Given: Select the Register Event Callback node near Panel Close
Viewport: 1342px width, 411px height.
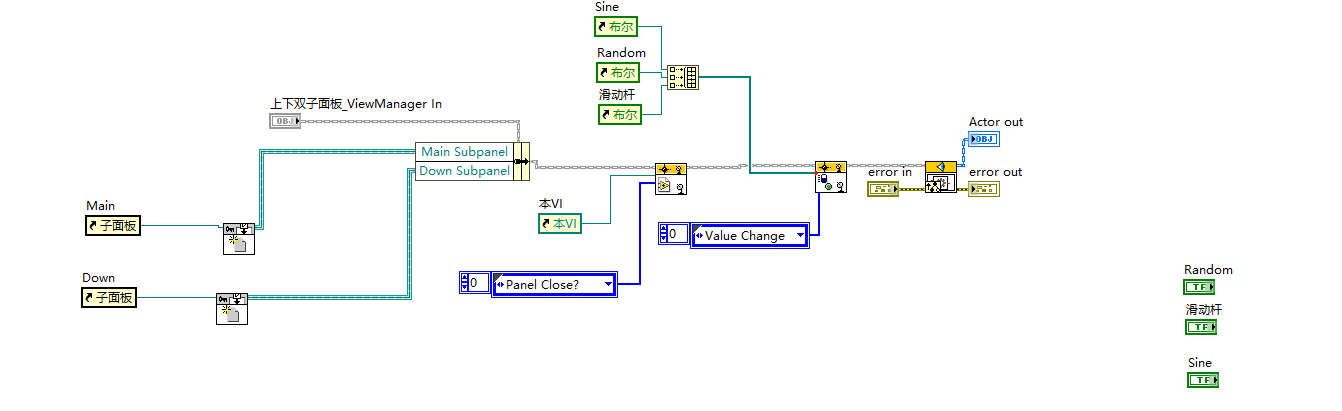Looking at the screenshot, I should point(671,178).
